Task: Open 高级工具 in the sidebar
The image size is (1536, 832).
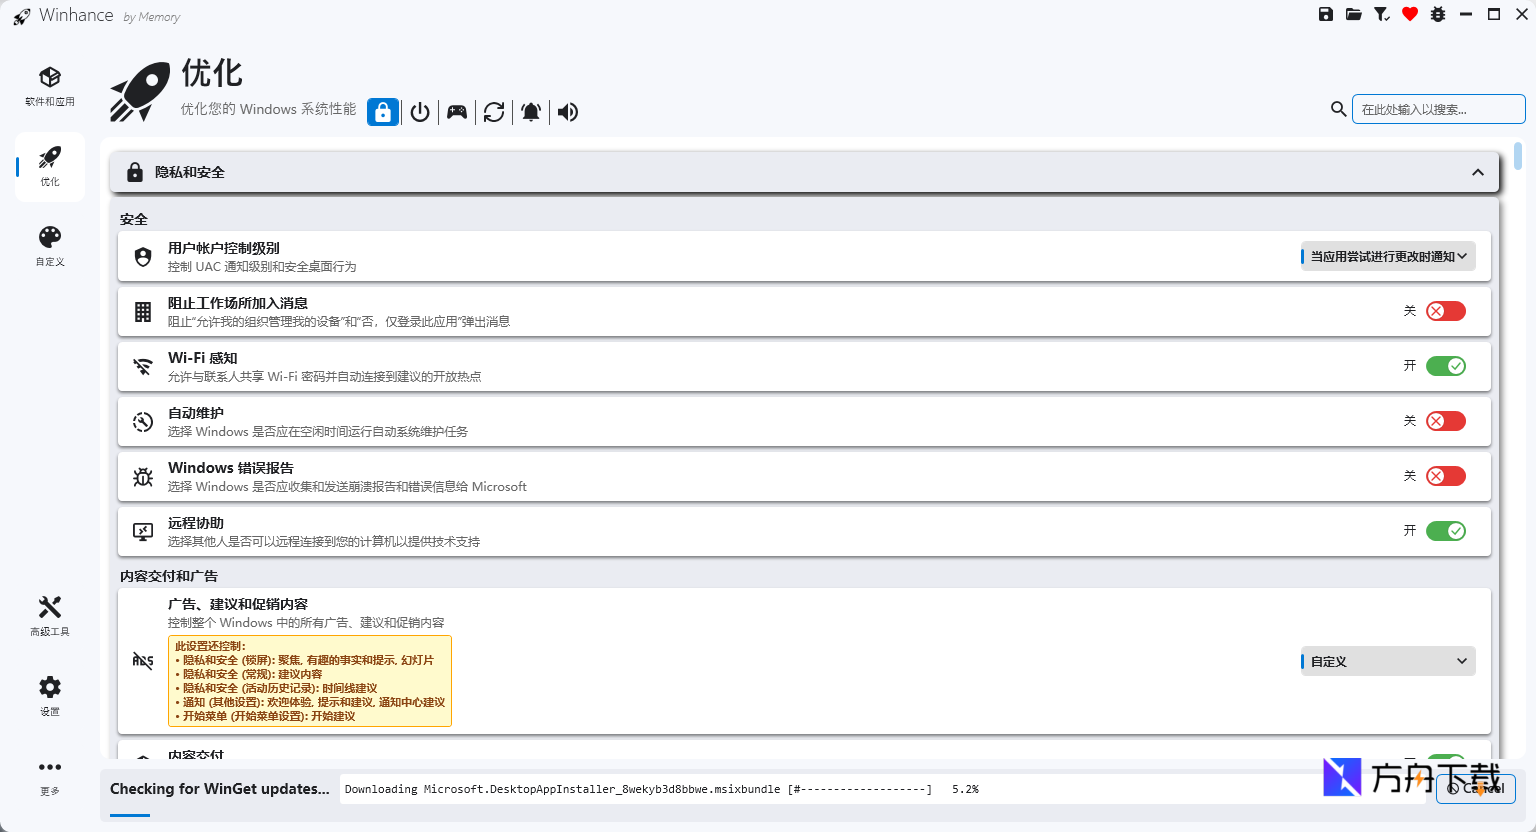Action: pyautogui.click(x=50, y=616)
